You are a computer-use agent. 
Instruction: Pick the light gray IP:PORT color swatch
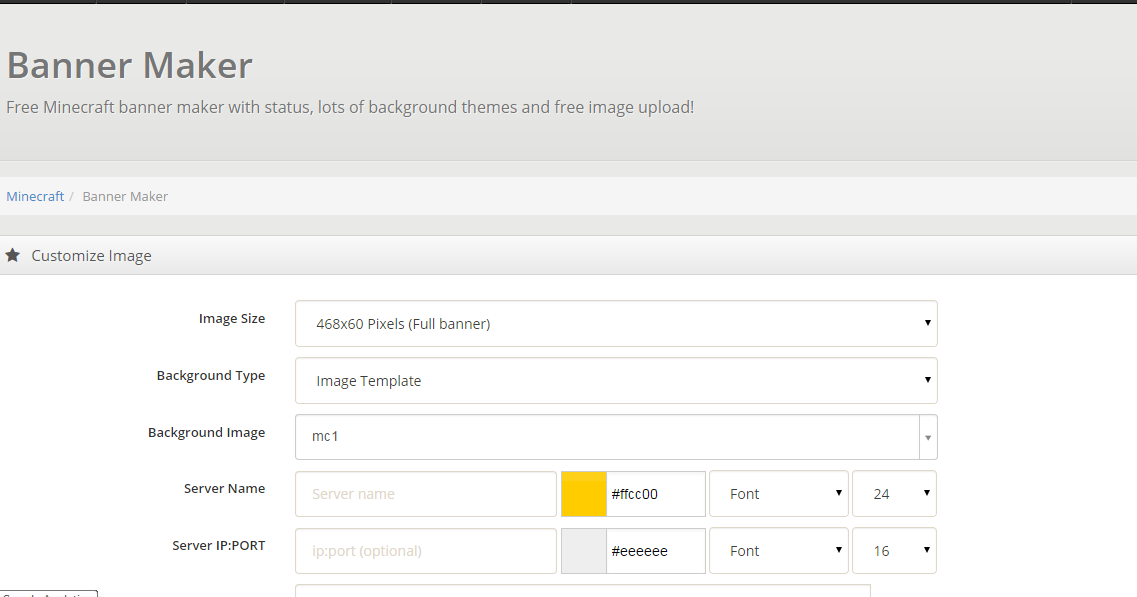(x=584, y=551)
